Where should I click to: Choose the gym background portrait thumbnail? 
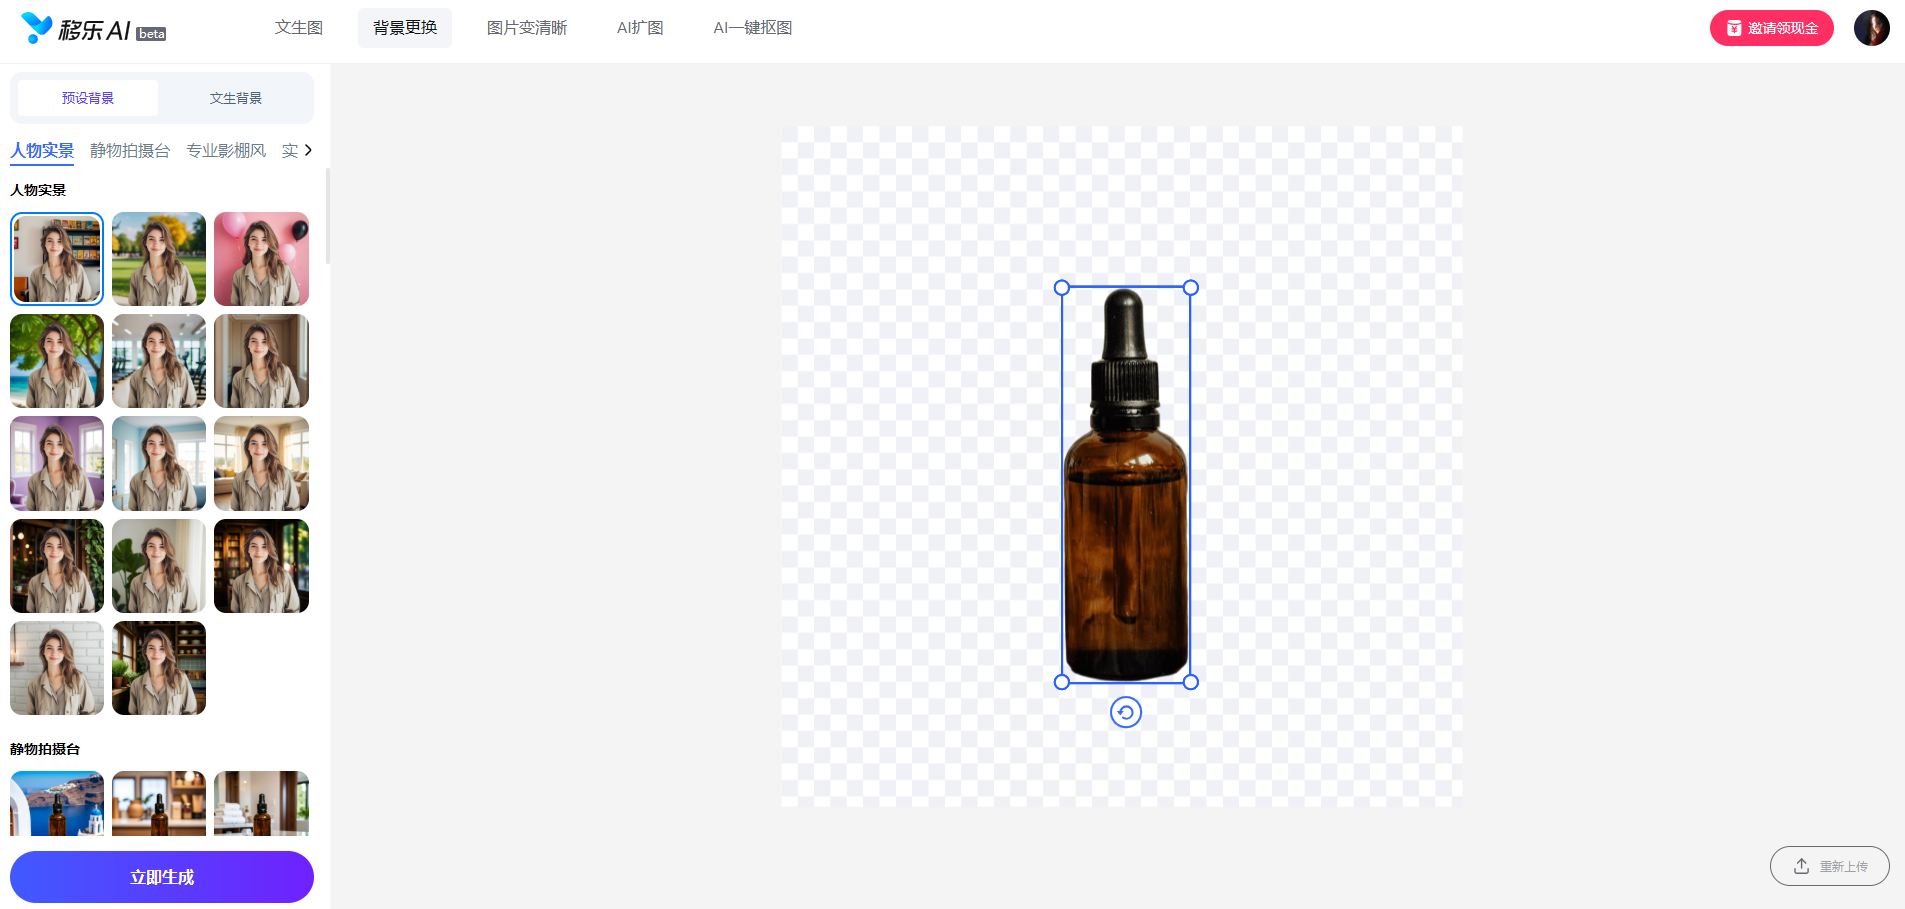point(159,361)
